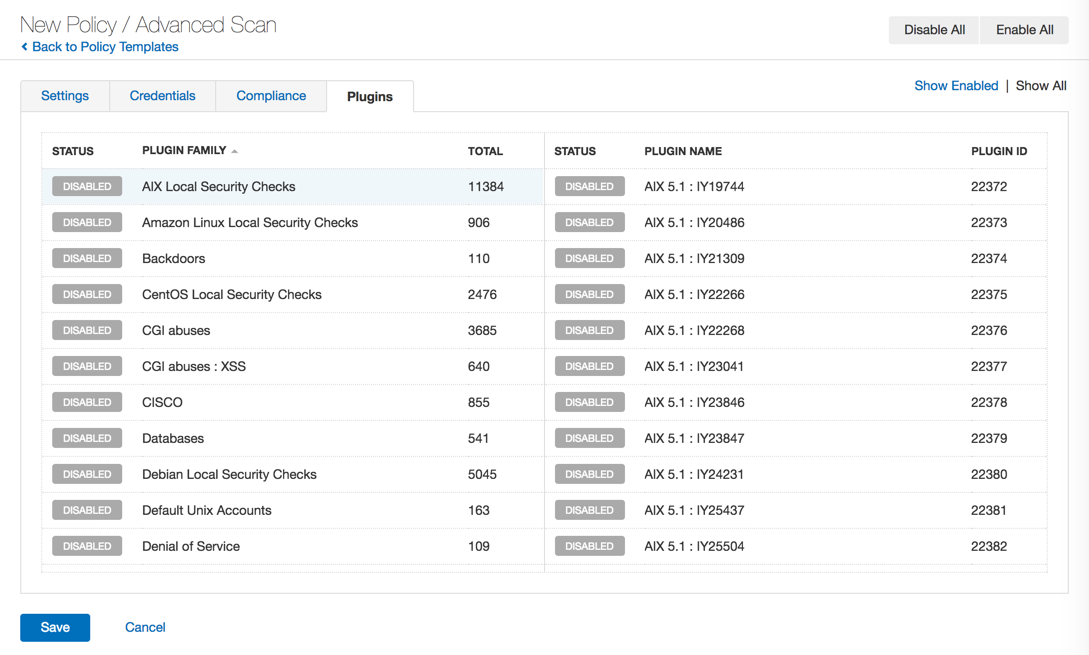Click the Show All filter
1089x655 pixels.
click(x=1041, y=86)
